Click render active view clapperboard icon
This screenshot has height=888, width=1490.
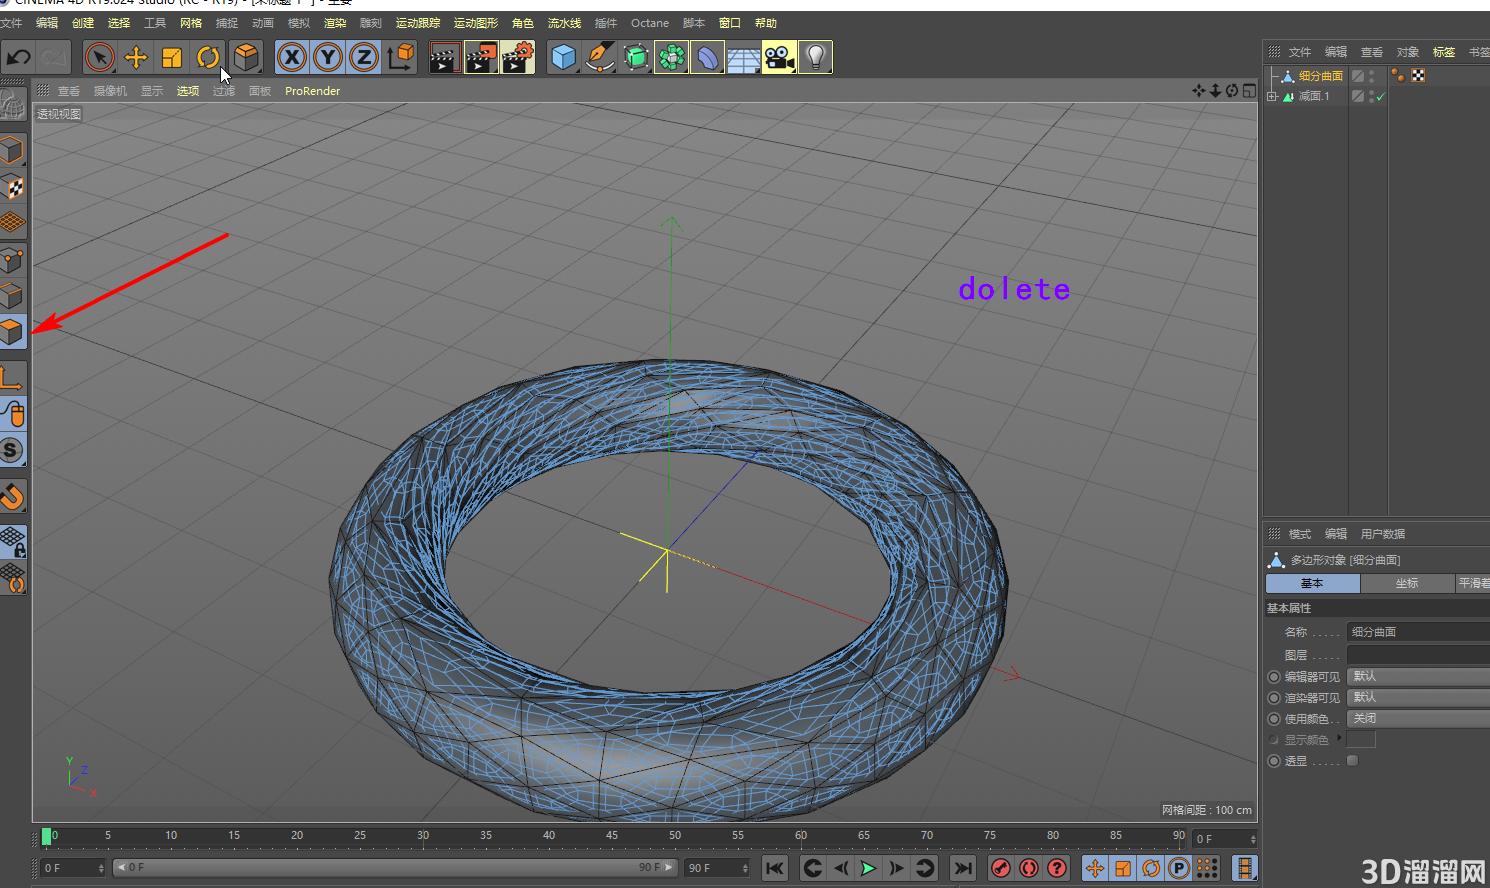click(x=444, y=57)
